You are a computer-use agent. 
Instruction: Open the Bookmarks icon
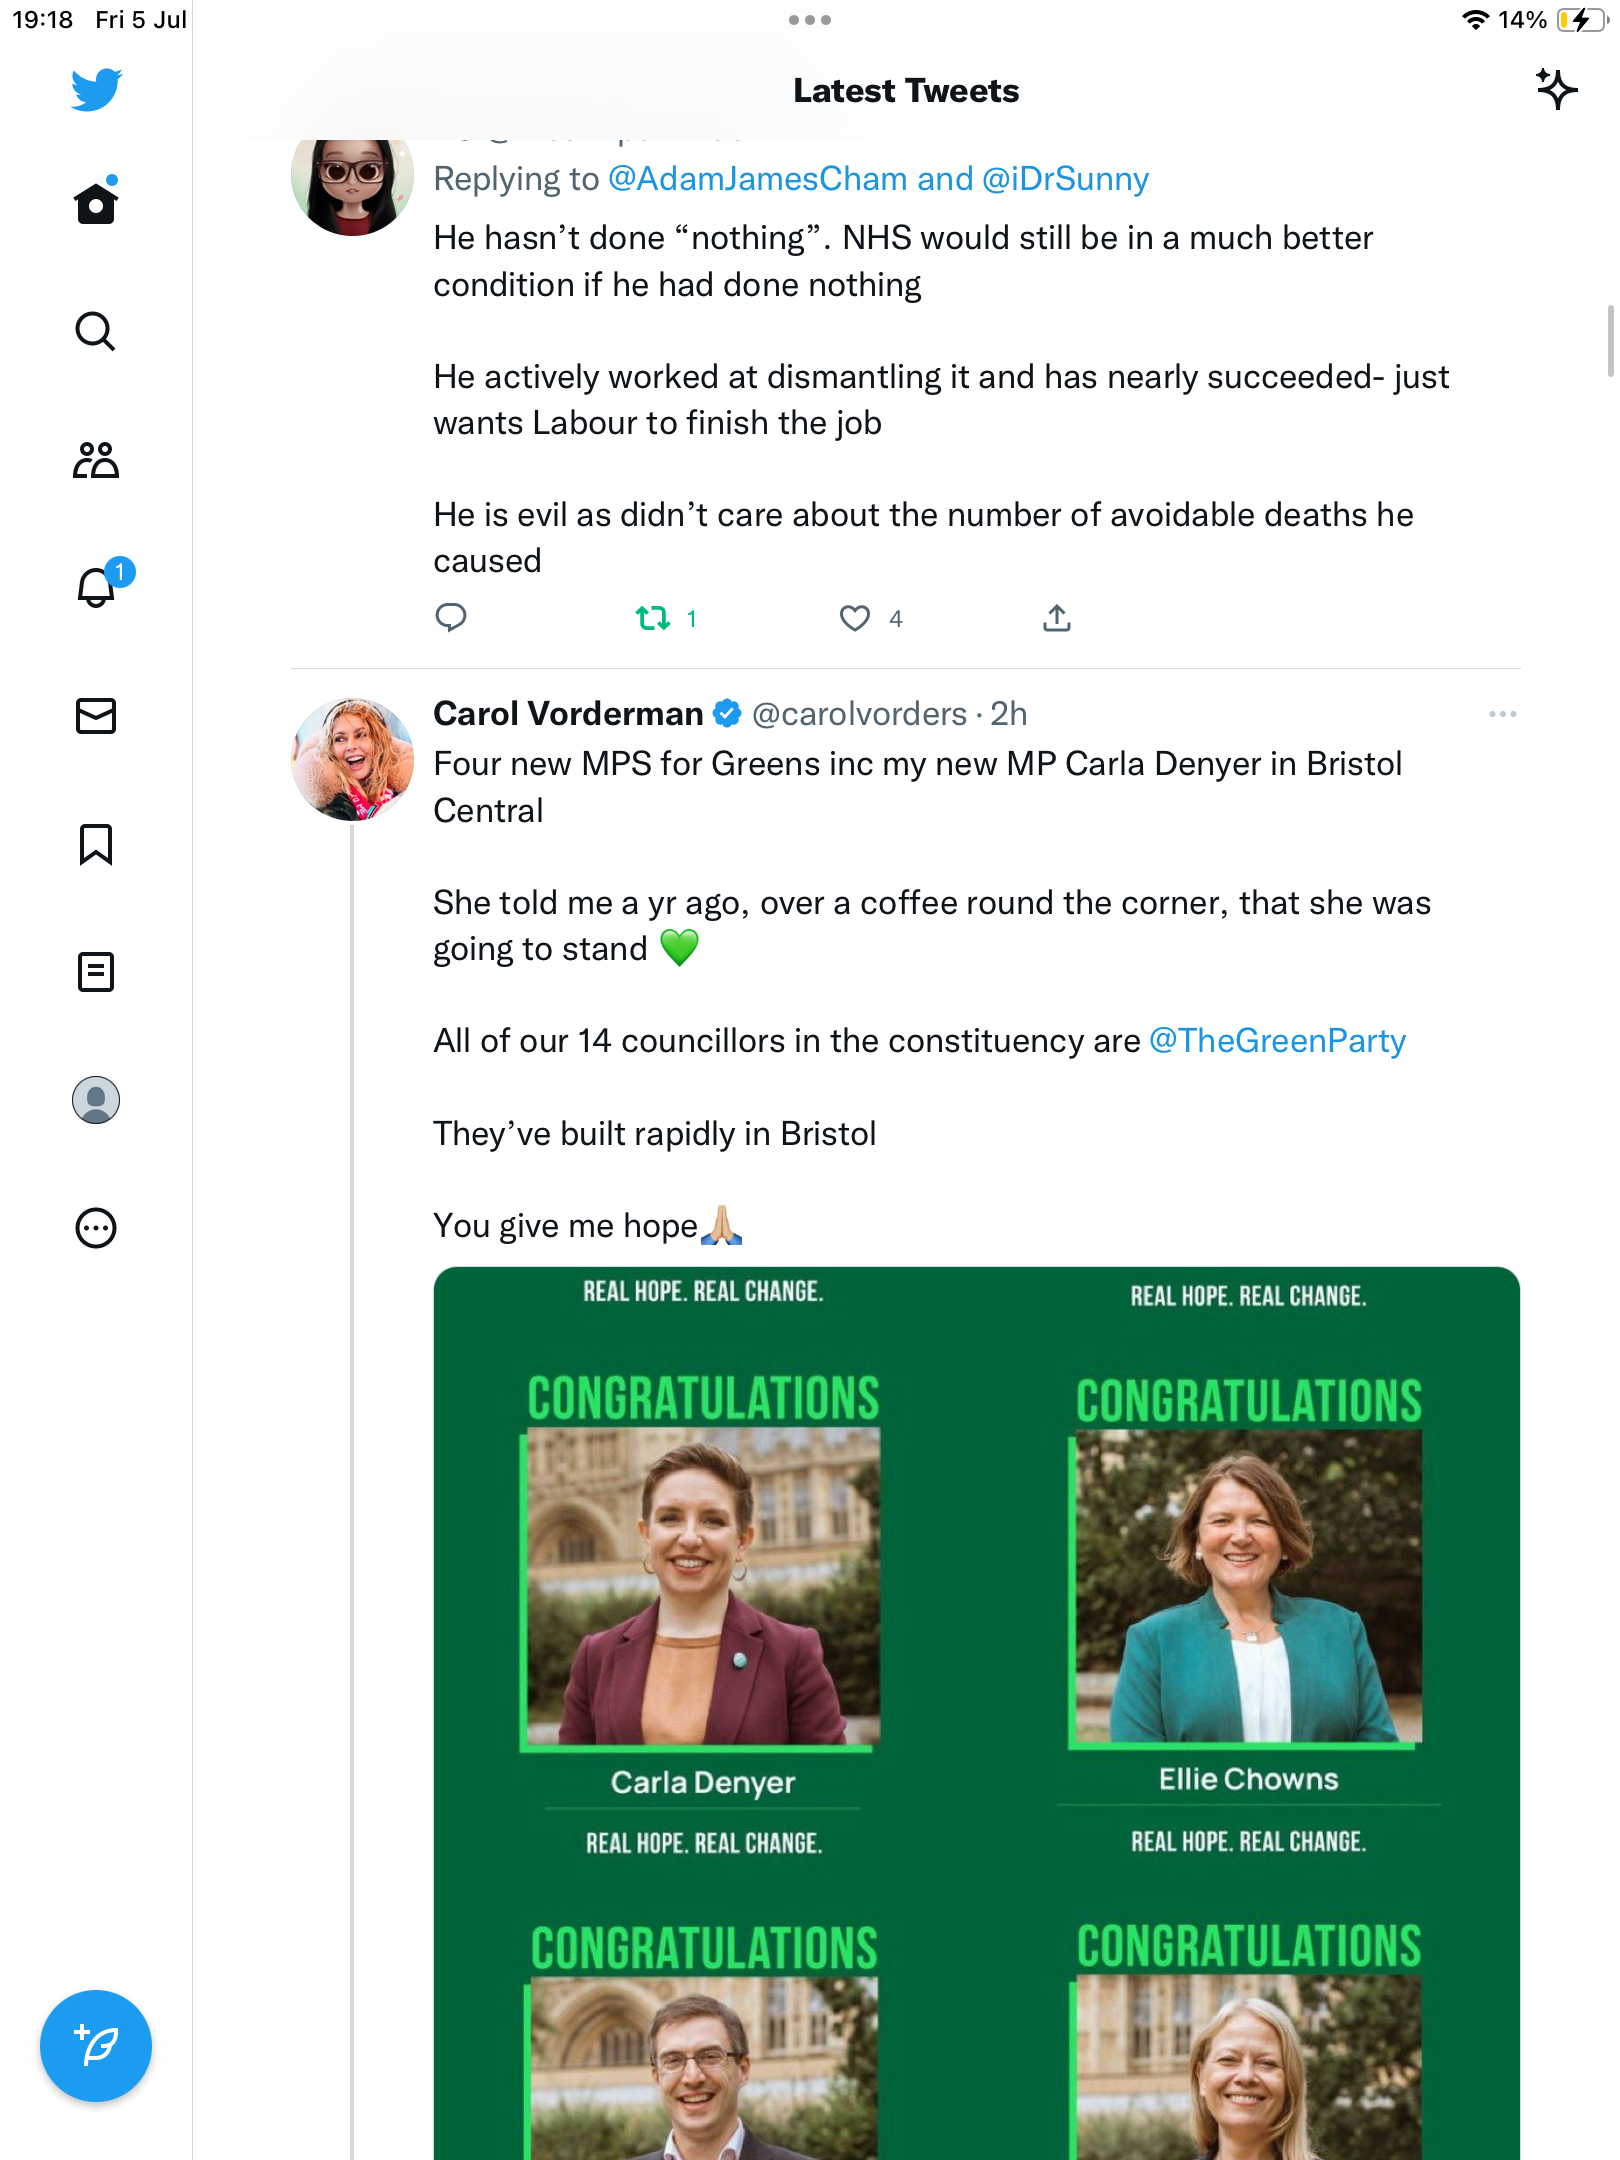96,844
